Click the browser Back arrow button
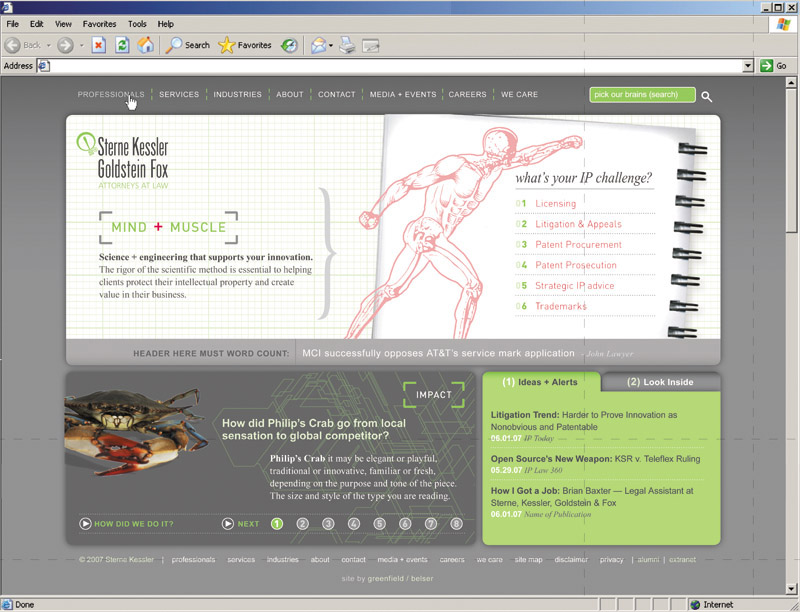The image size is (800, 612). point(12,45)
